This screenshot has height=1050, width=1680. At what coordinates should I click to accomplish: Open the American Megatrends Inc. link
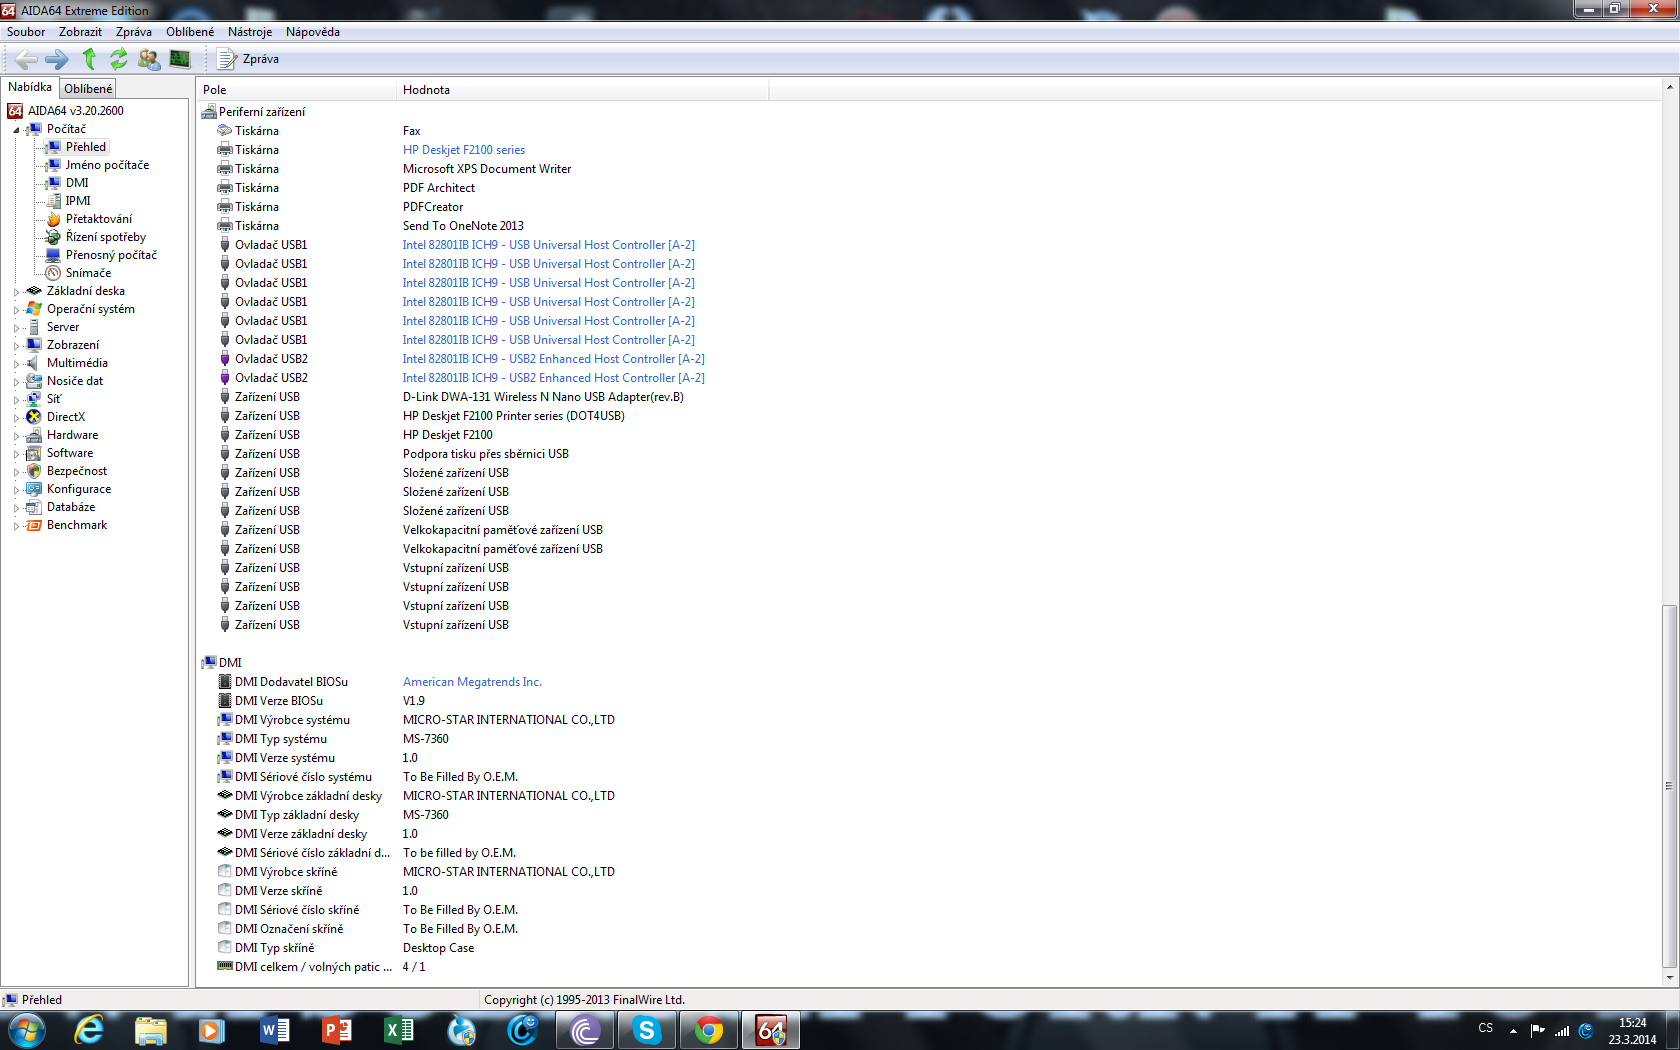tap(472, 682)
